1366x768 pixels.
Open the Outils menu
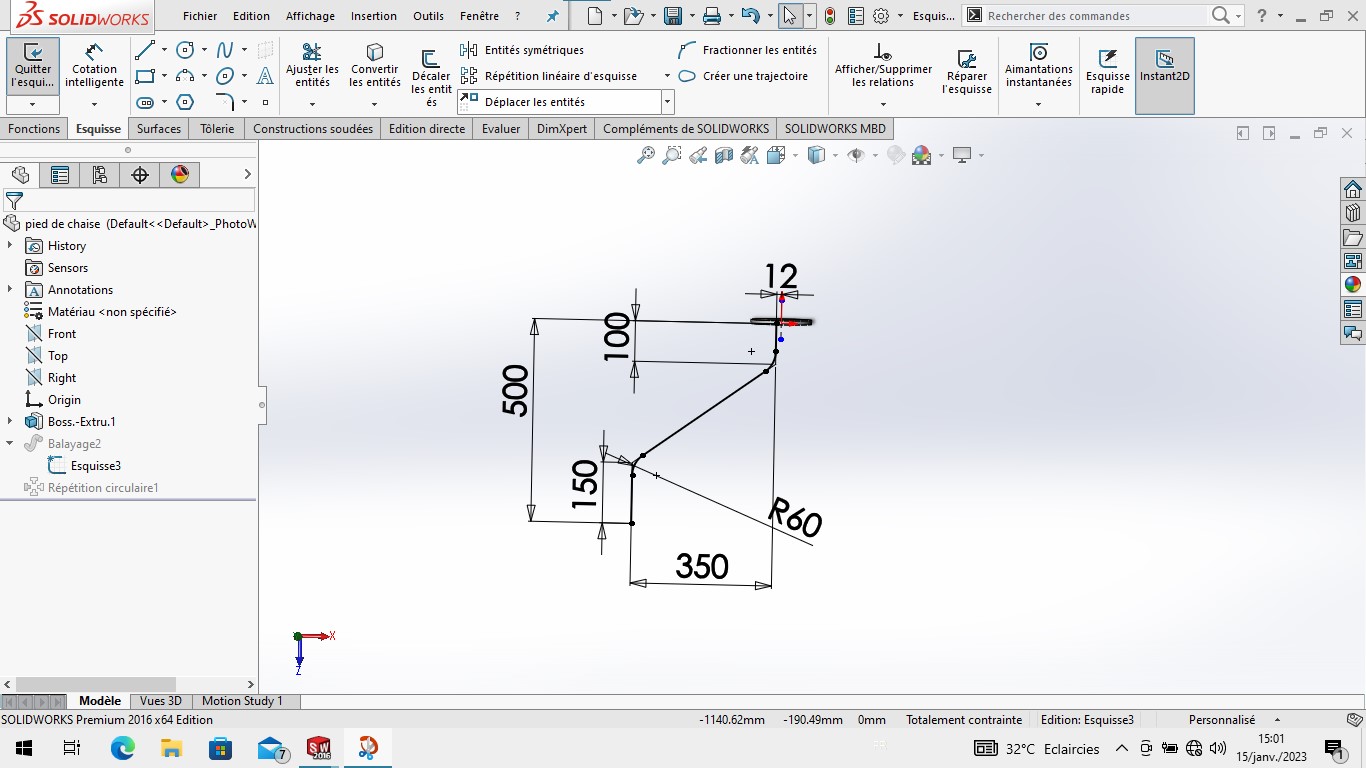pyautogui.click(x=428, y=16)
